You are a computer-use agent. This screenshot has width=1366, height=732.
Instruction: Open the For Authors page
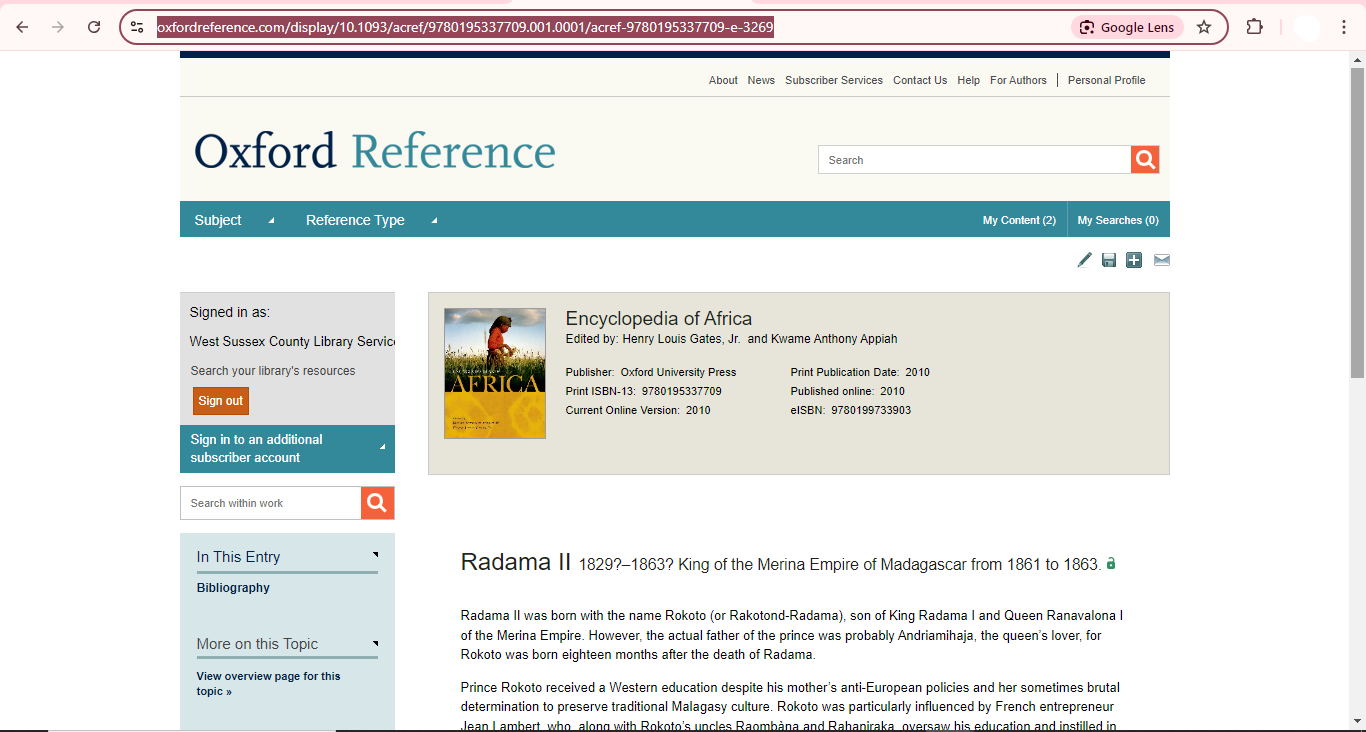click(x=1018, y=80)
